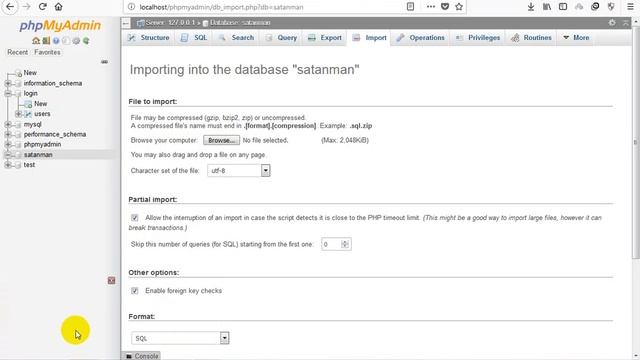The width and height of the screenshot is (640, 360).
Task: Open the Recent tables link
Action: [18, 52]
